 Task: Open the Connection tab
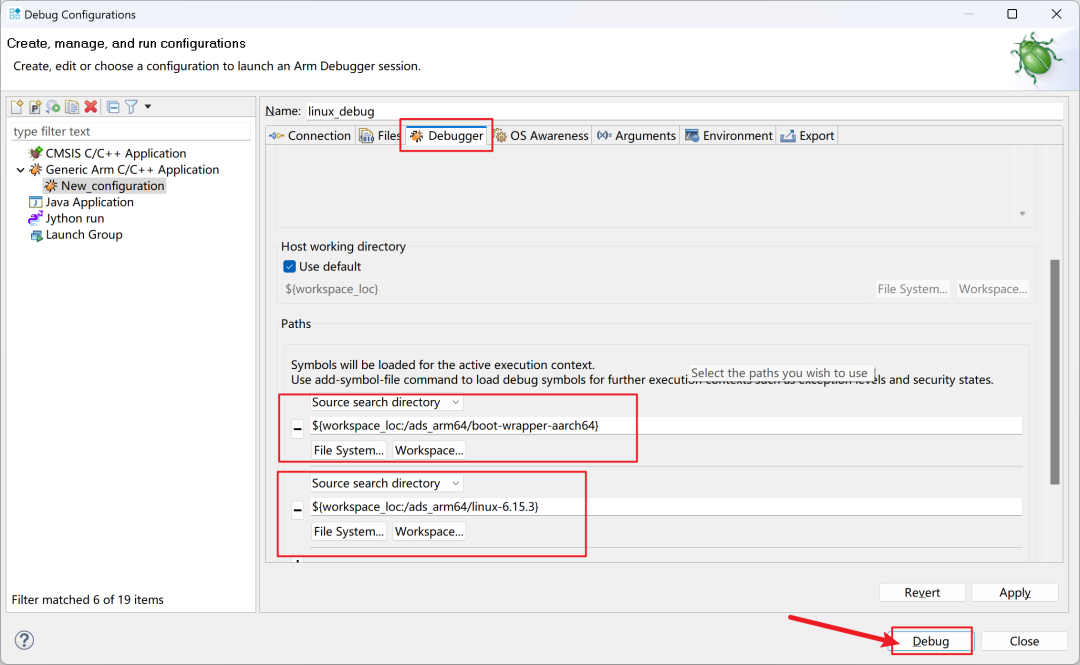[310, 136]
